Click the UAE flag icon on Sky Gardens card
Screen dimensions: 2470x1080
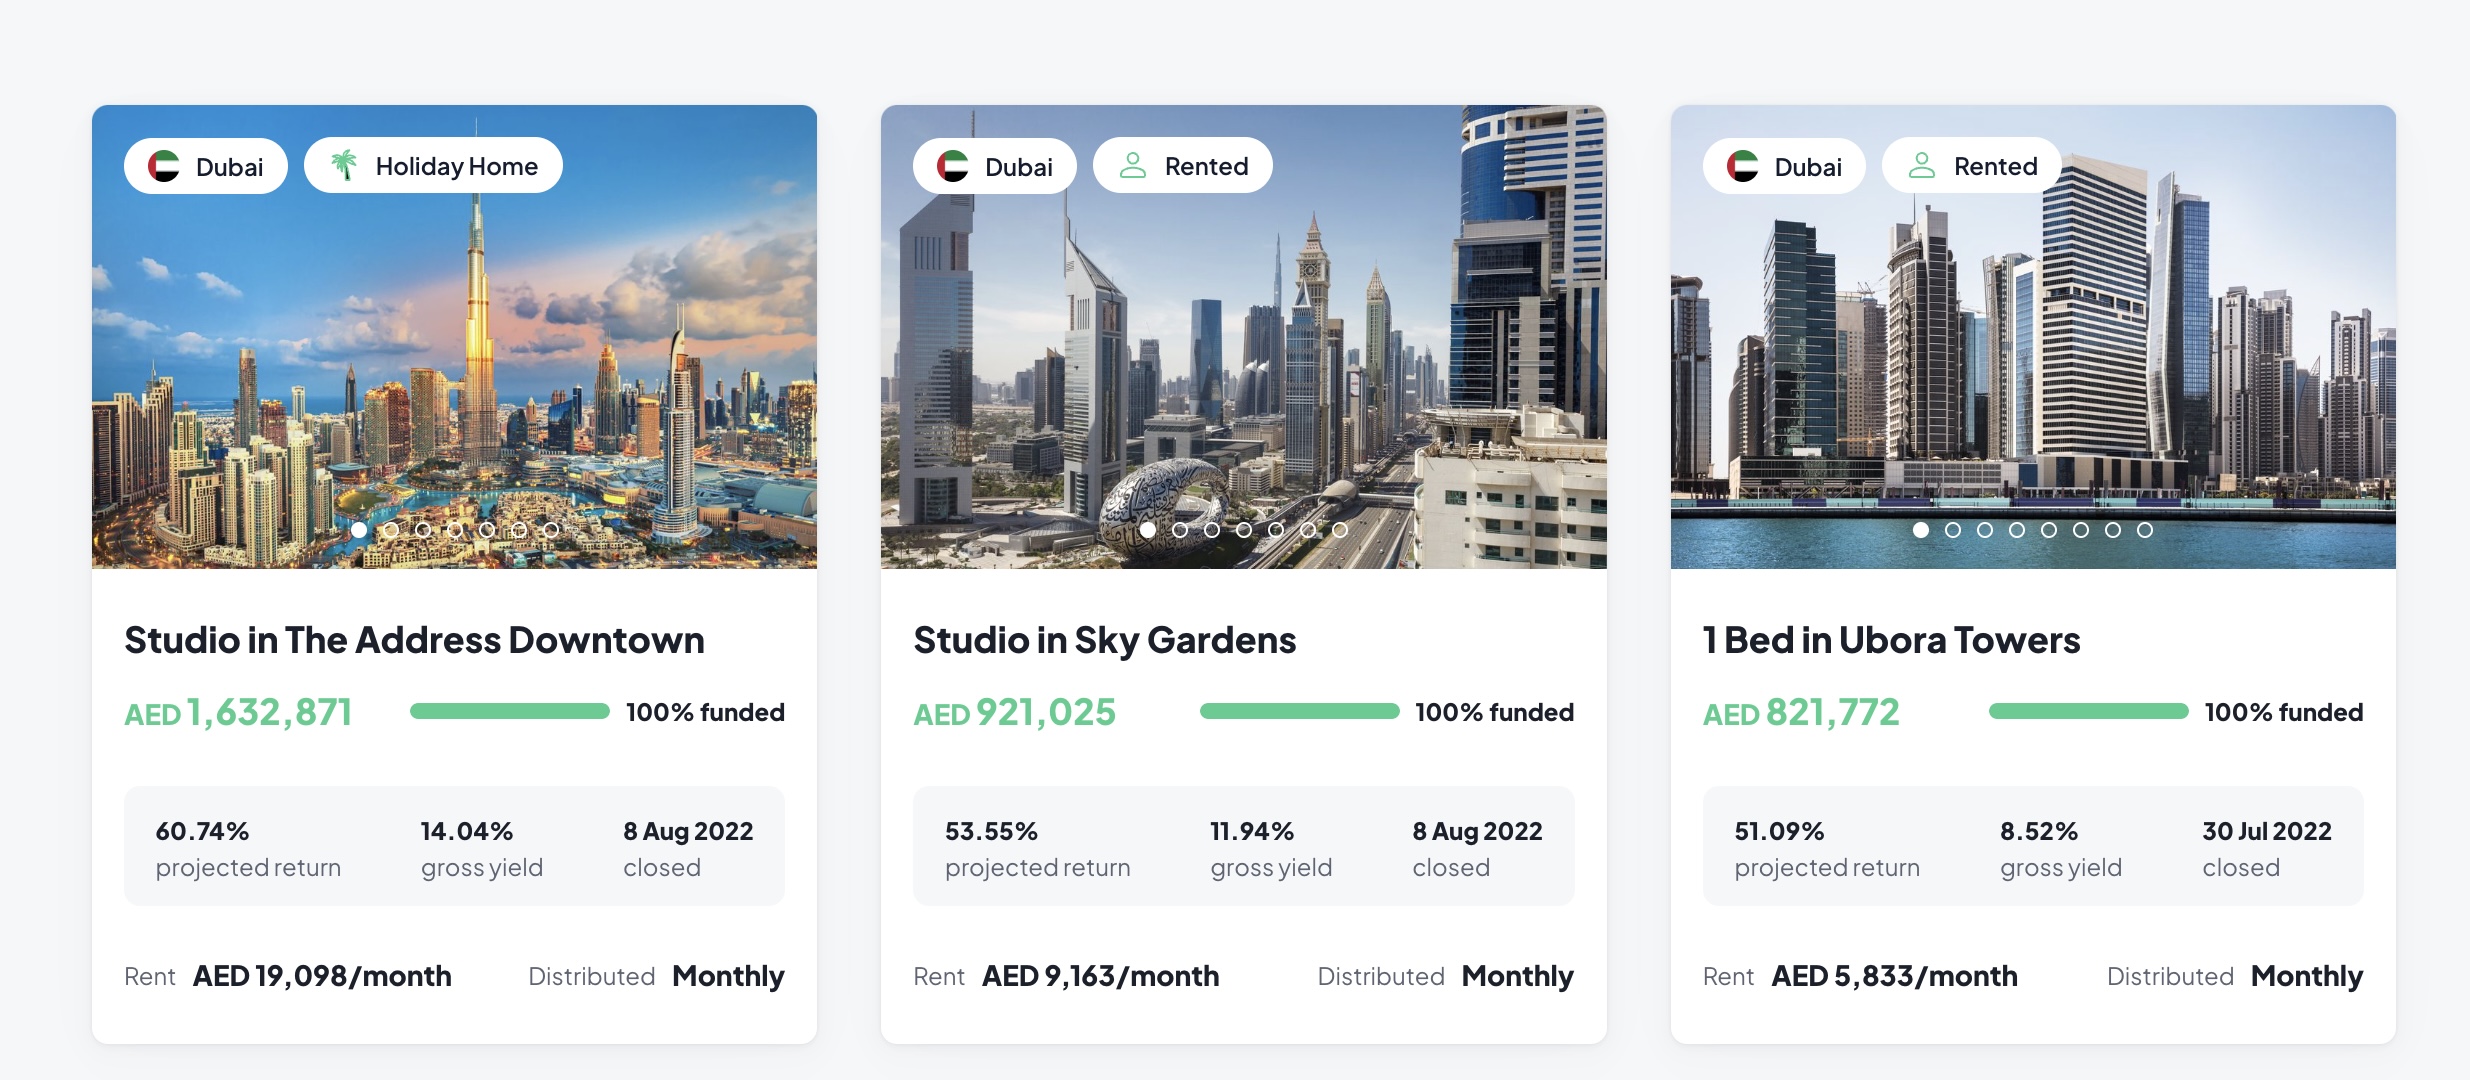[x=953, y=166]
